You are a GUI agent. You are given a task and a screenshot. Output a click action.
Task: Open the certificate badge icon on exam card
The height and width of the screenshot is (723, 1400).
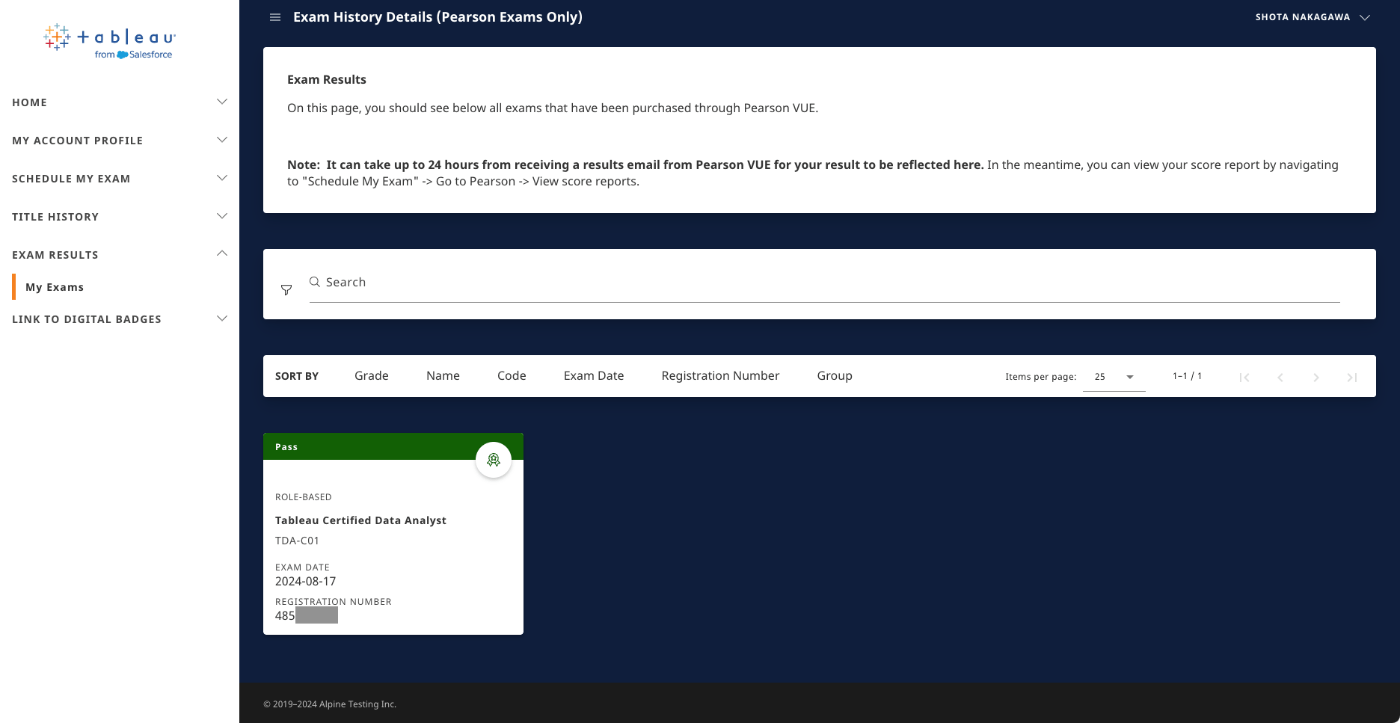click(493, 460)
